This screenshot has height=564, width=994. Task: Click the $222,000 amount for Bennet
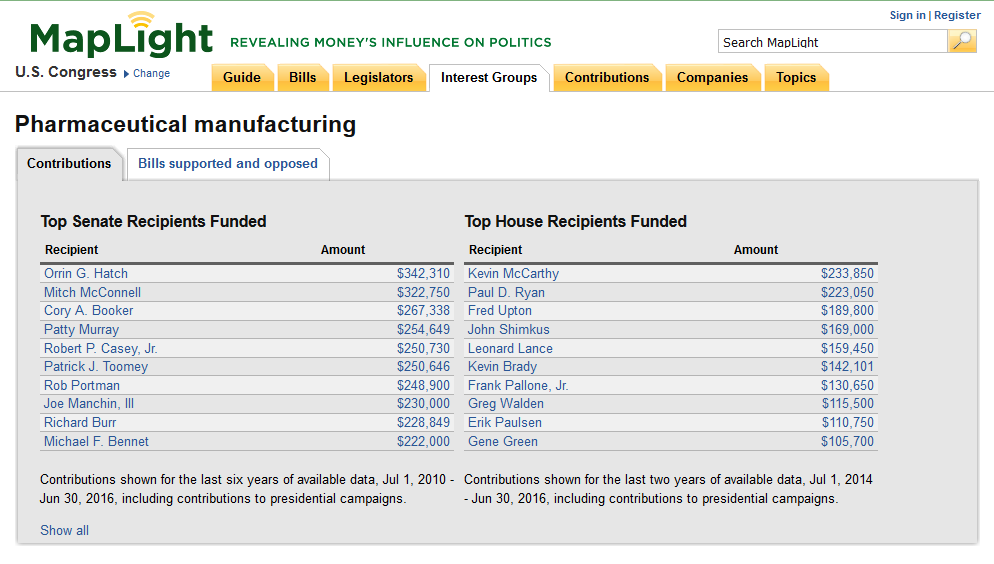click(x=423, y=442)
